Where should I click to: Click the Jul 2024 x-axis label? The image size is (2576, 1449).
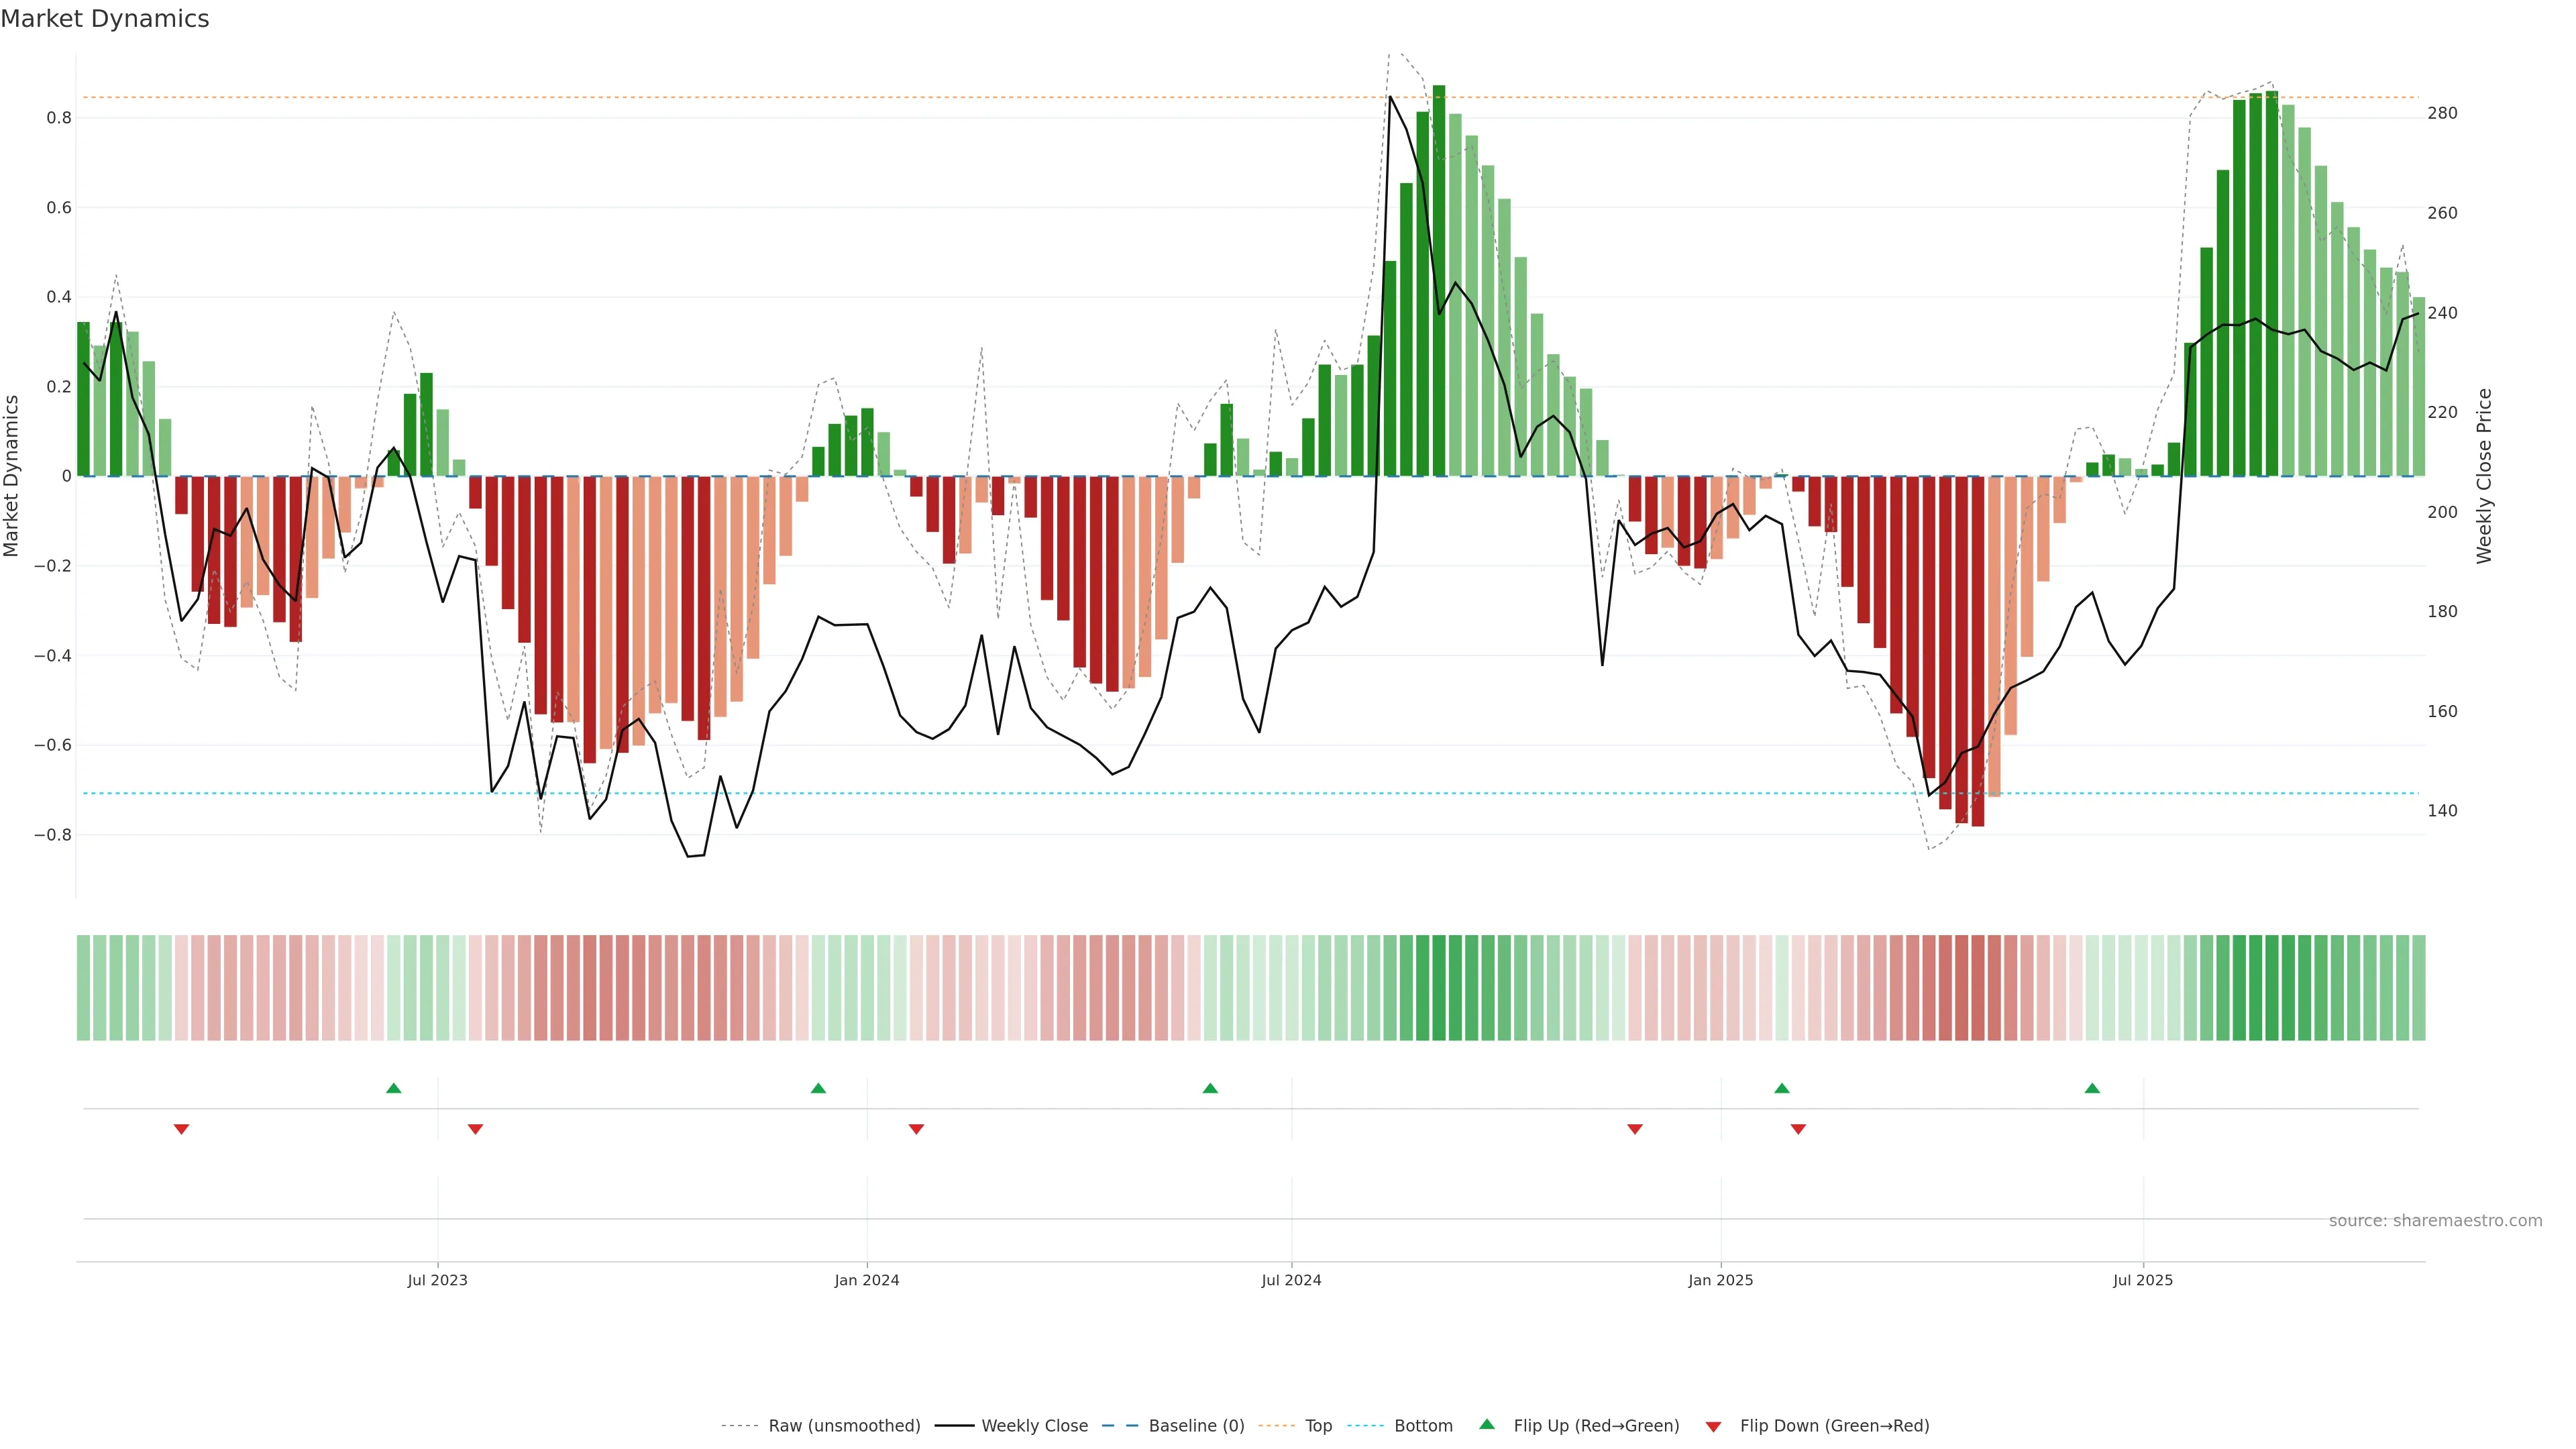tap(1291, 1280)
